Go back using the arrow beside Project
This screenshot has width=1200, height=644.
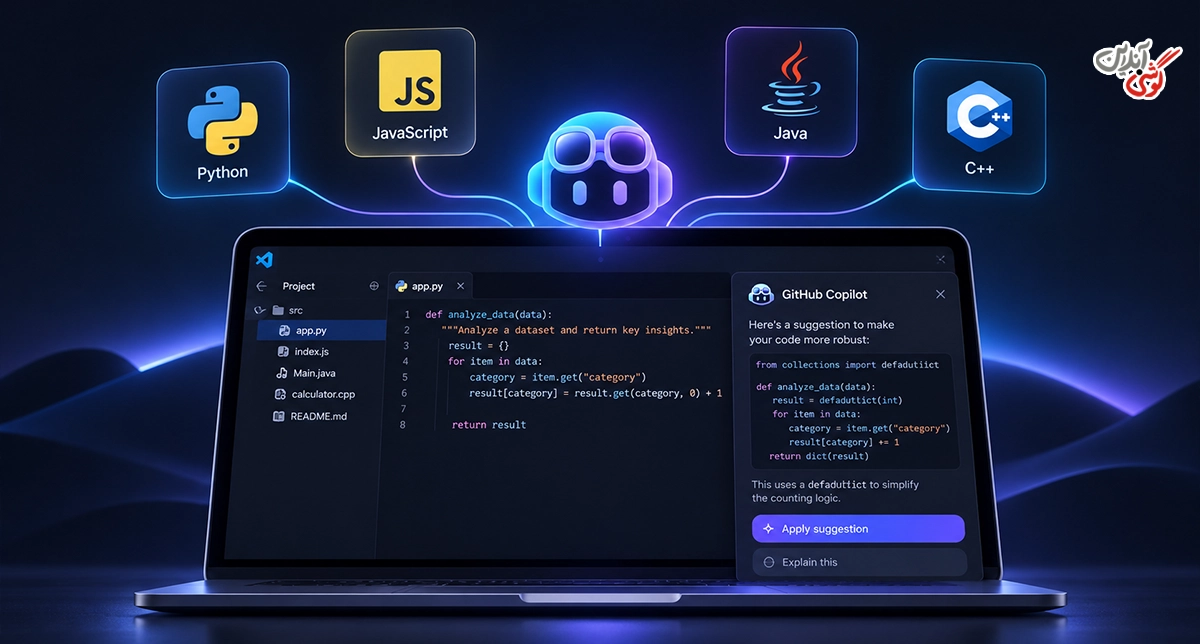coord(262,286)
